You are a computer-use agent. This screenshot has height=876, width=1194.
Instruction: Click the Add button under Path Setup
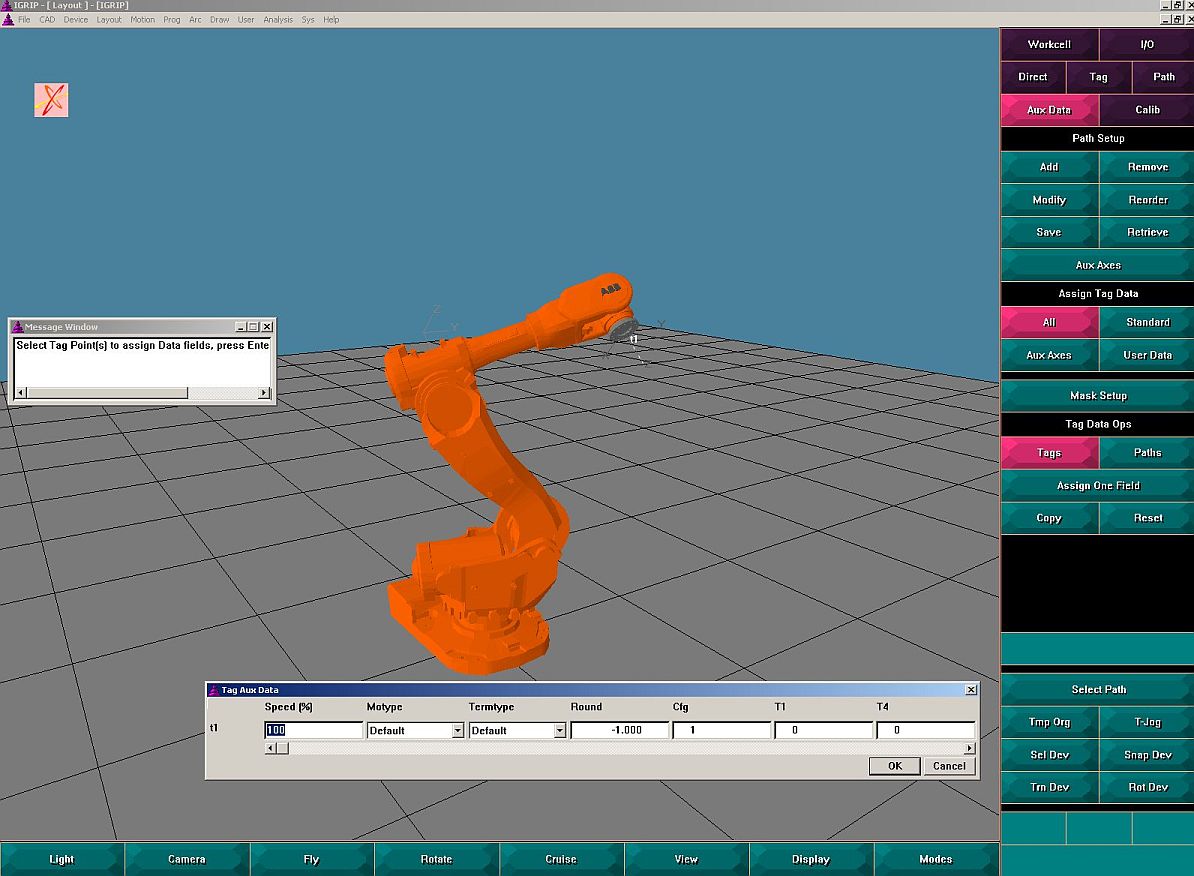pos(1049,167)
